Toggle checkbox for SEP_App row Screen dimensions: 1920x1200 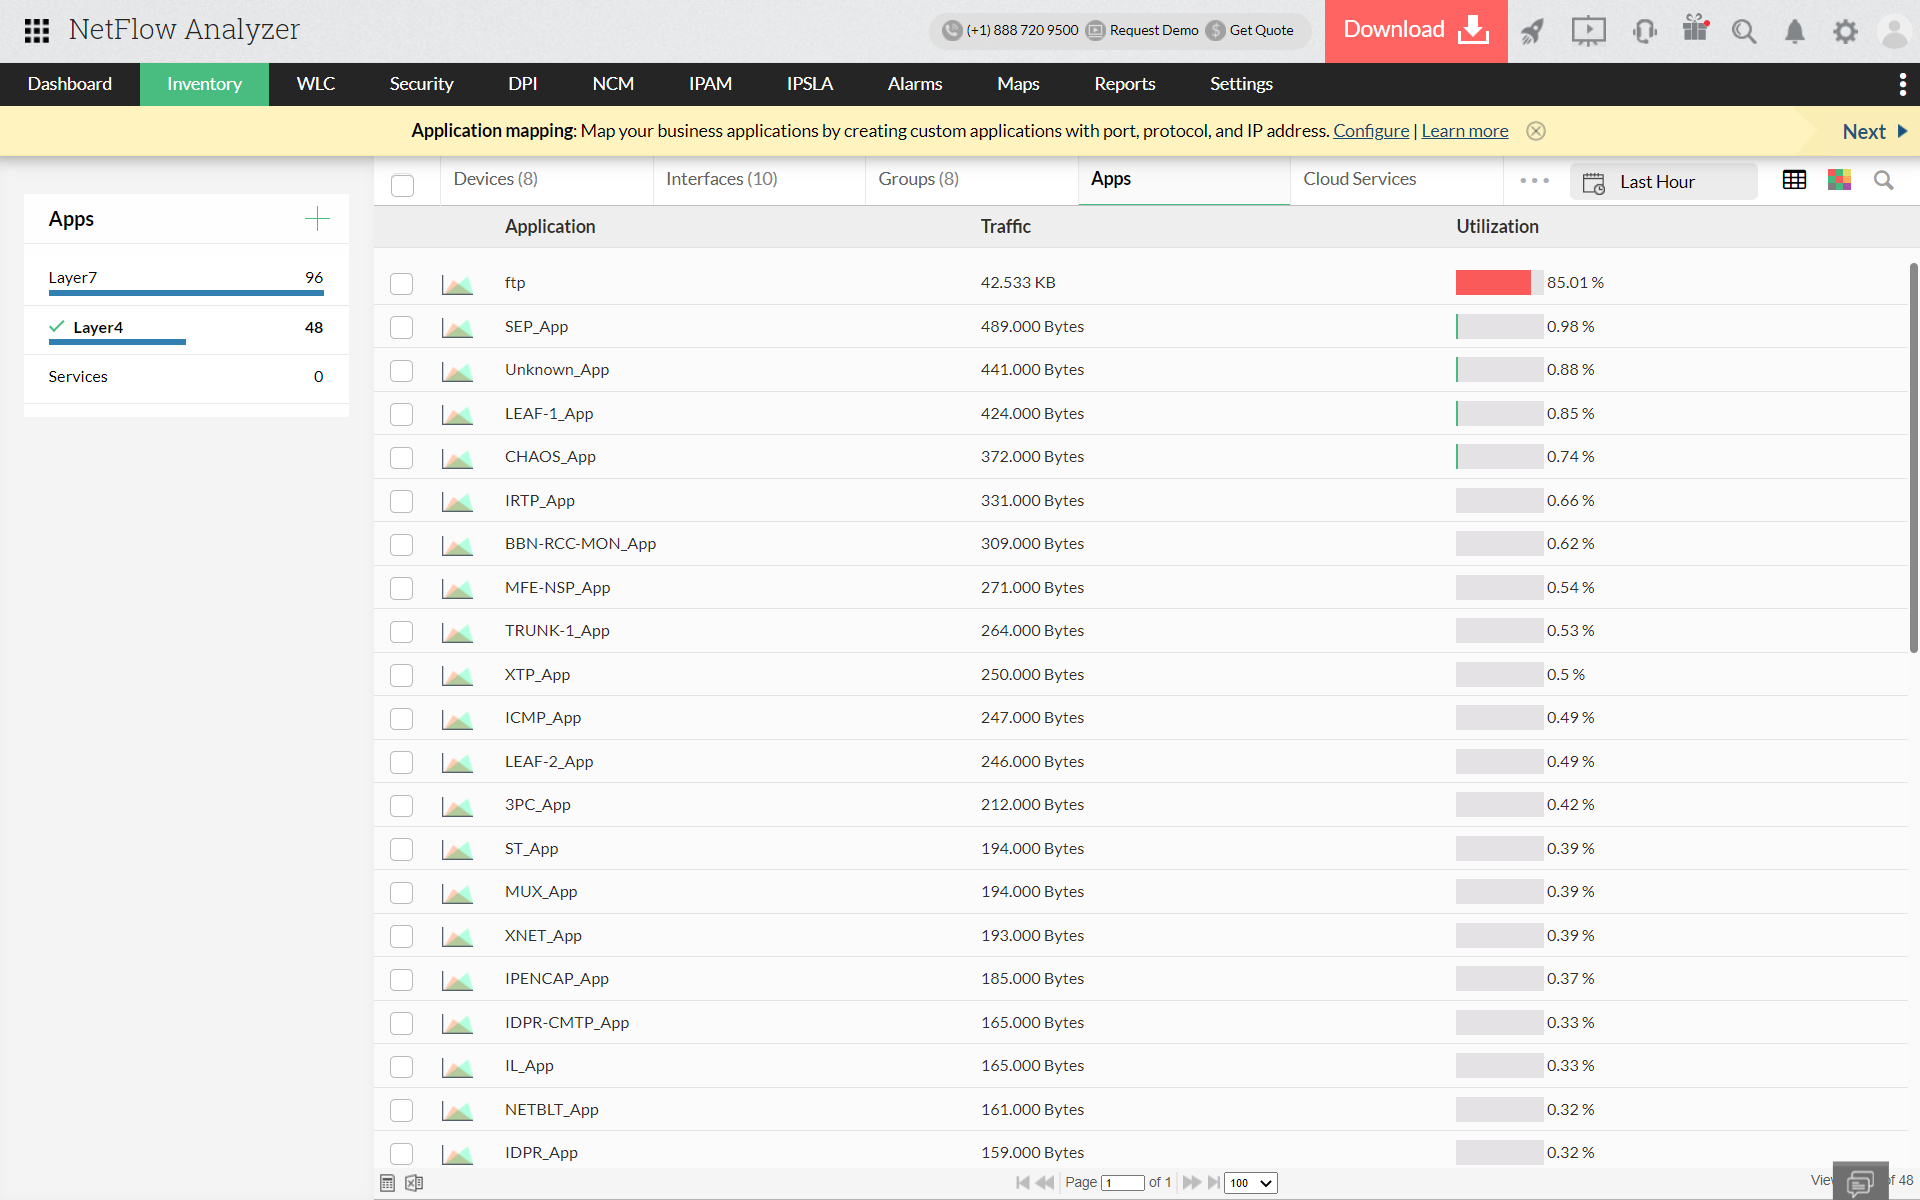click(401, 325)
